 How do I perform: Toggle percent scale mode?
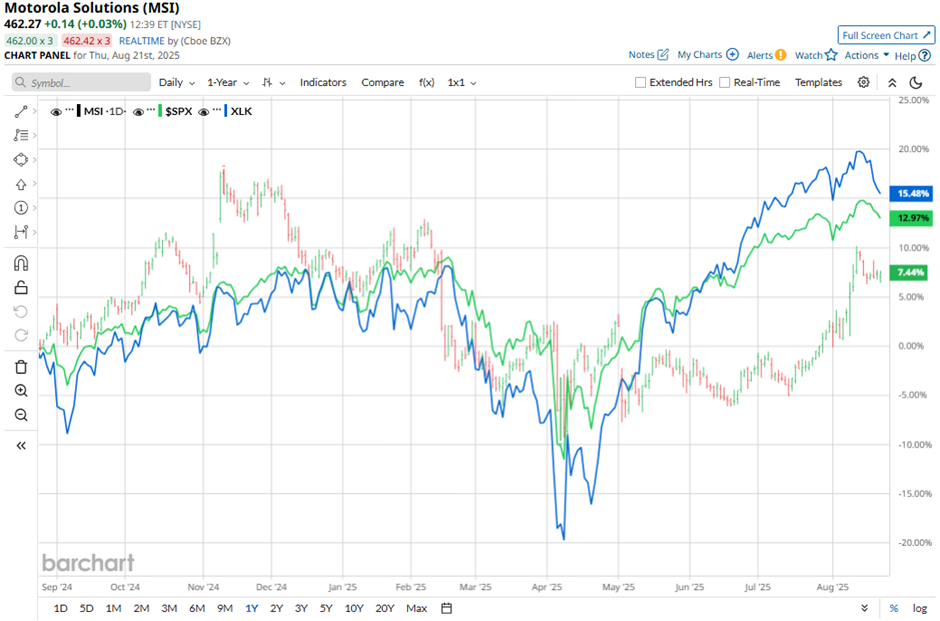894,608
